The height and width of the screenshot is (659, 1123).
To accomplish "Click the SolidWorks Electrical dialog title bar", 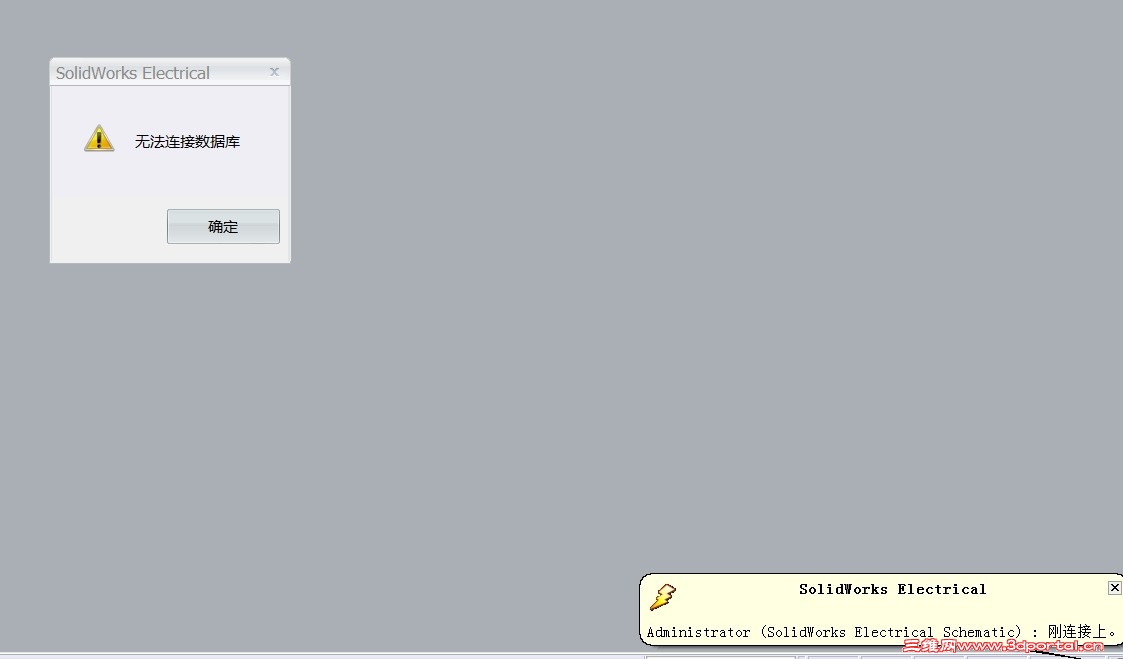I will click(170, 72).
